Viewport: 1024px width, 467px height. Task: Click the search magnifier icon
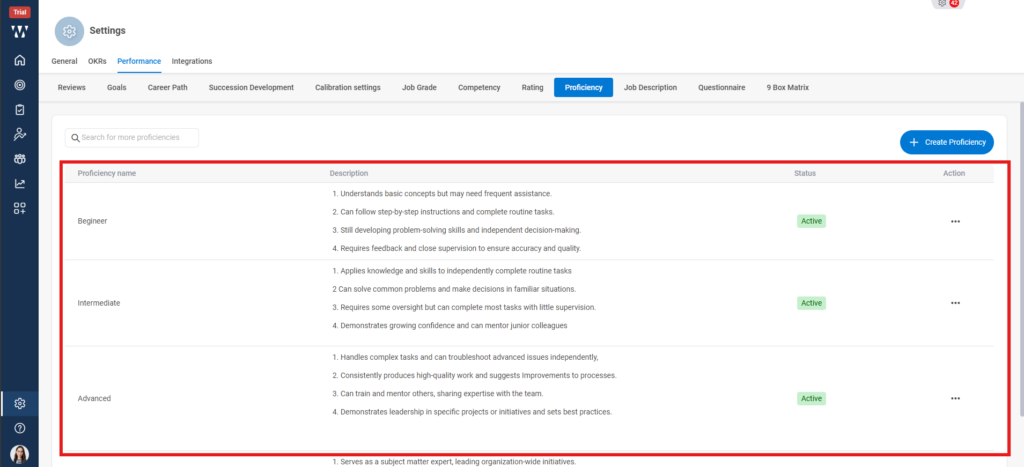[76, 138]
